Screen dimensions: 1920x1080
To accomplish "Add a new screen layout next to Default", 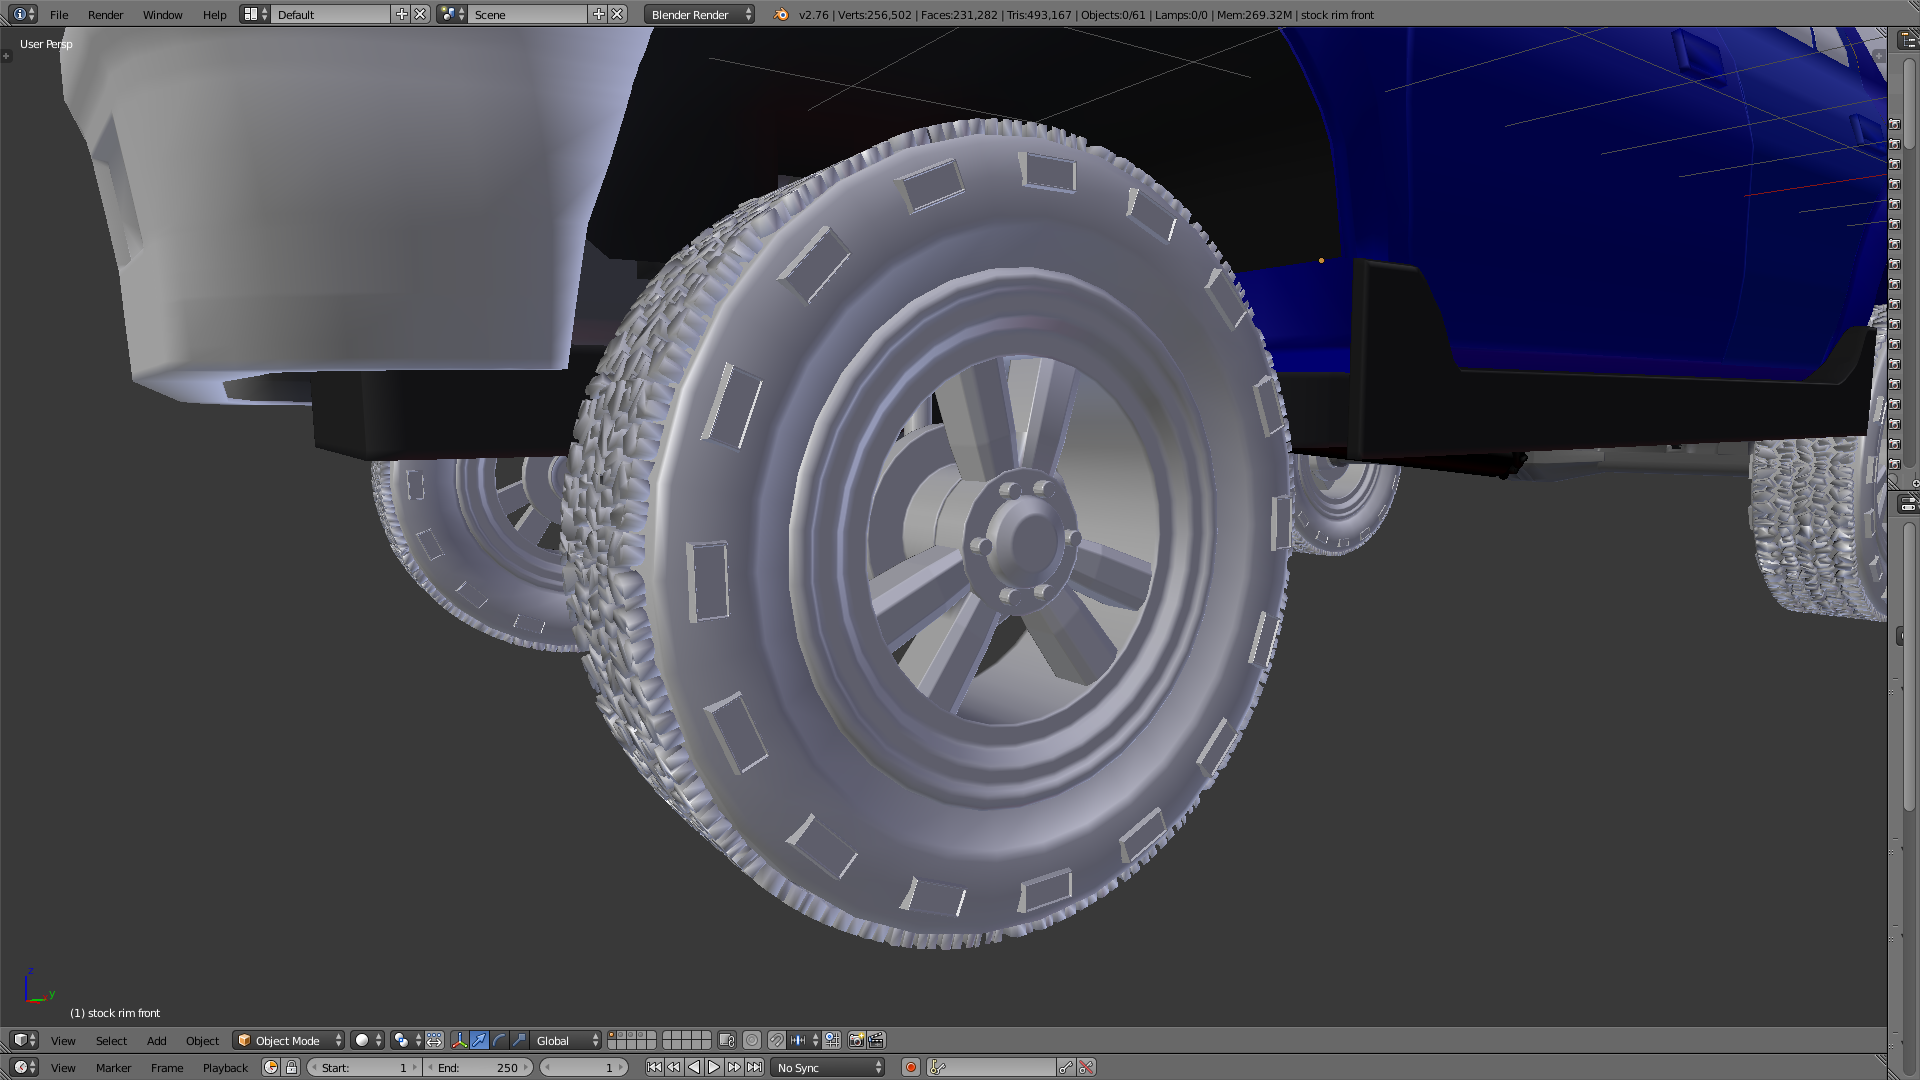I will click(401, 15).
